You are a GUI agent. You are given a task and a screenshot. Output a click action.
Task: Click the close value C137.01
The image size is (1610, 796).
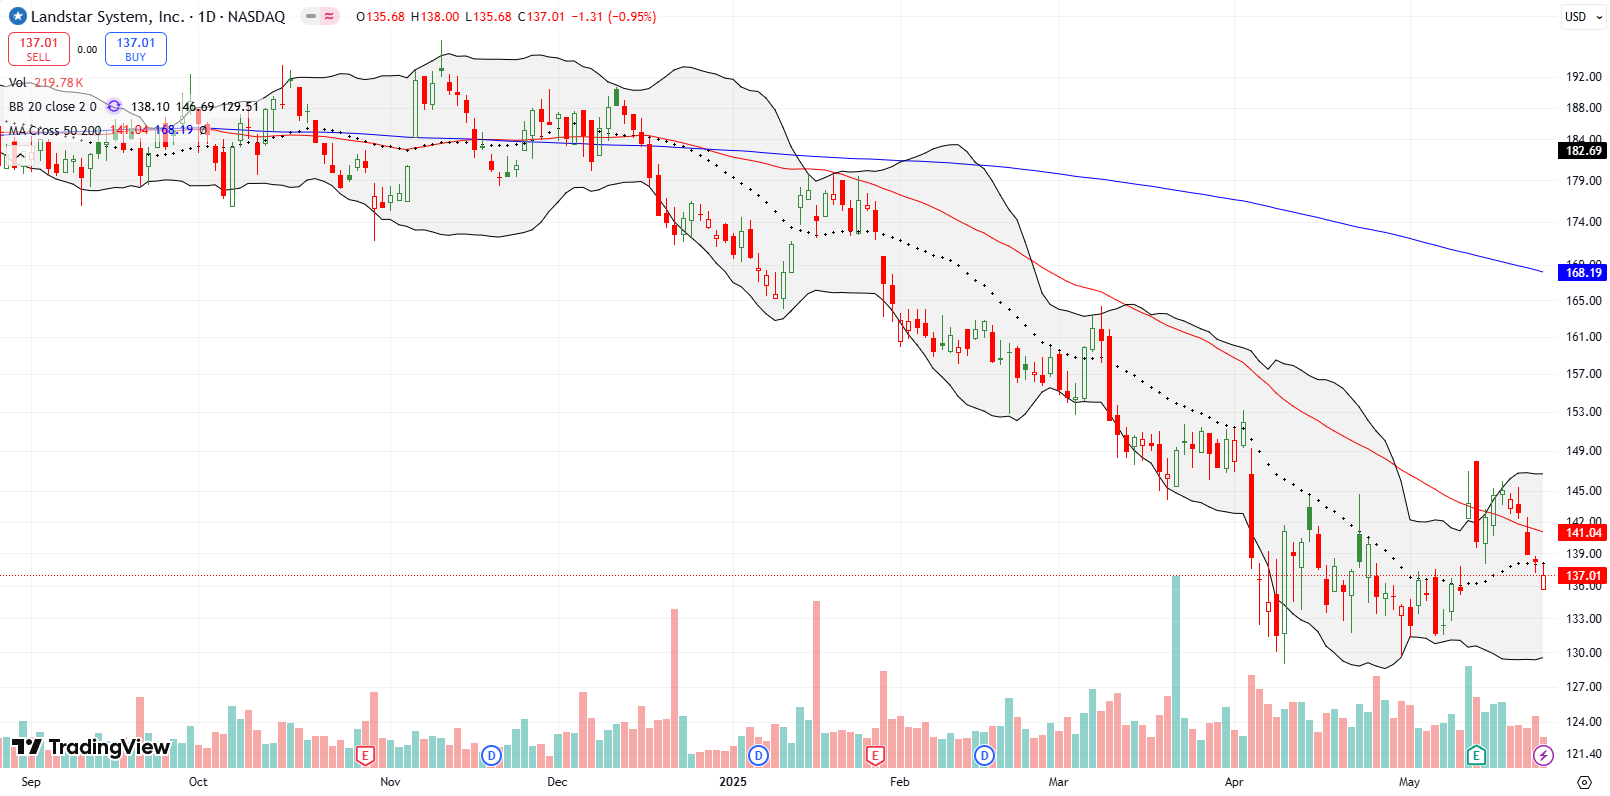point(541,17)
